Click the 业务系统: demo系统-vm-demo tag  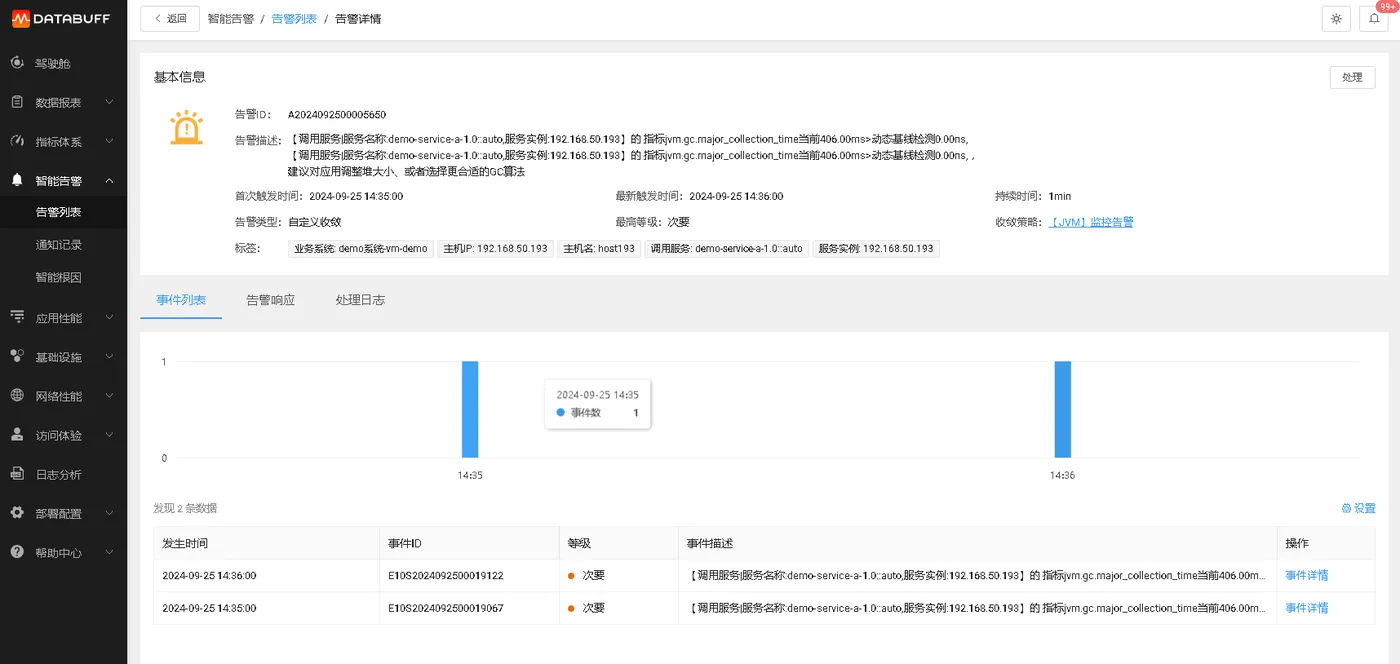click(361, 249)
